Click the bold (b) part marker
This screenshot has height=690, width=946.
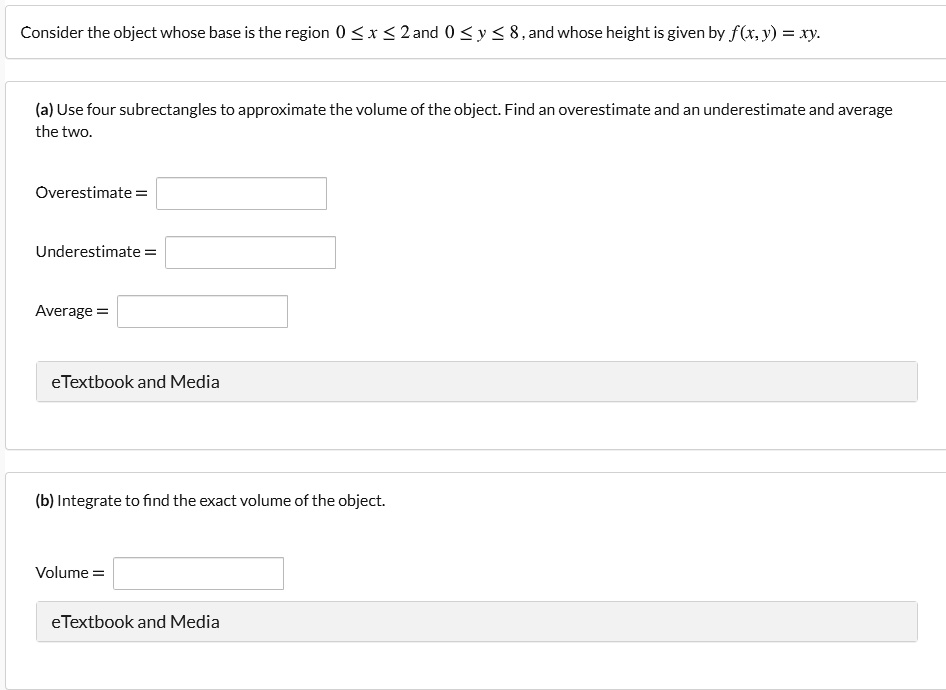(x=45, y=500)
